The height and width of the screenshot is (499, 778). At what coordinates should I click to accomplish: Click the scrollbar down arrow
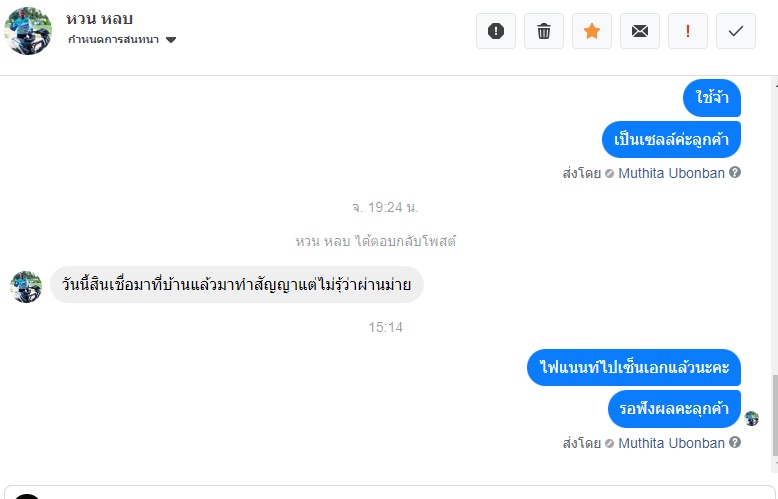point(773,465)
